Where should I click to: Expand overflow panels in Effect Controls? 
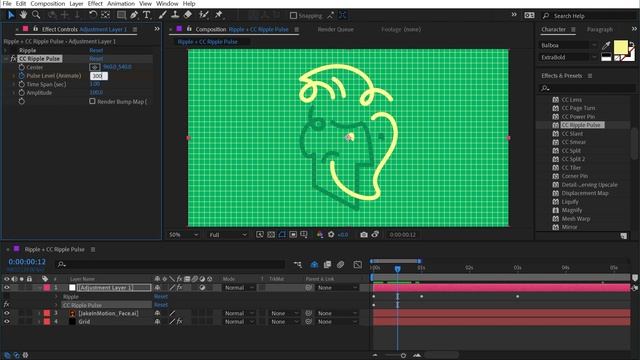(x=157, y=29)
